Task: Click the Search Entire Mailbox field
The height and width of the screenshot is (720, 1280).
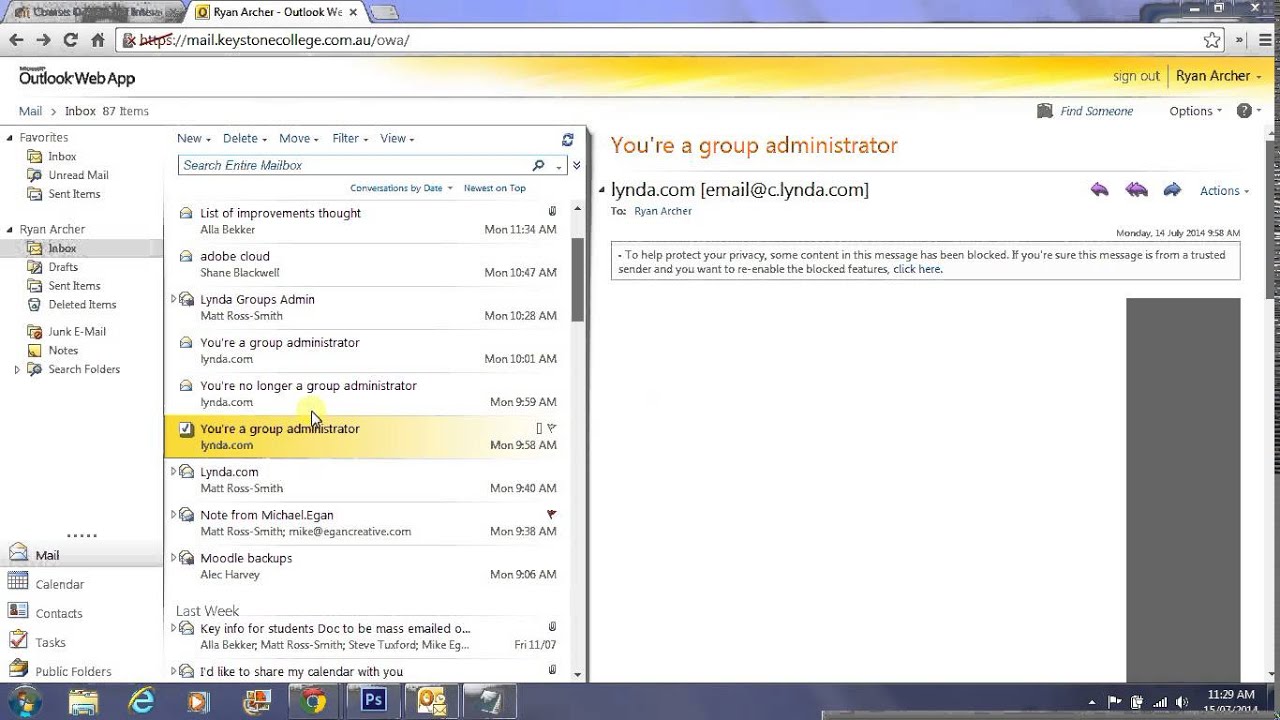Action: [x=355, y=165]
